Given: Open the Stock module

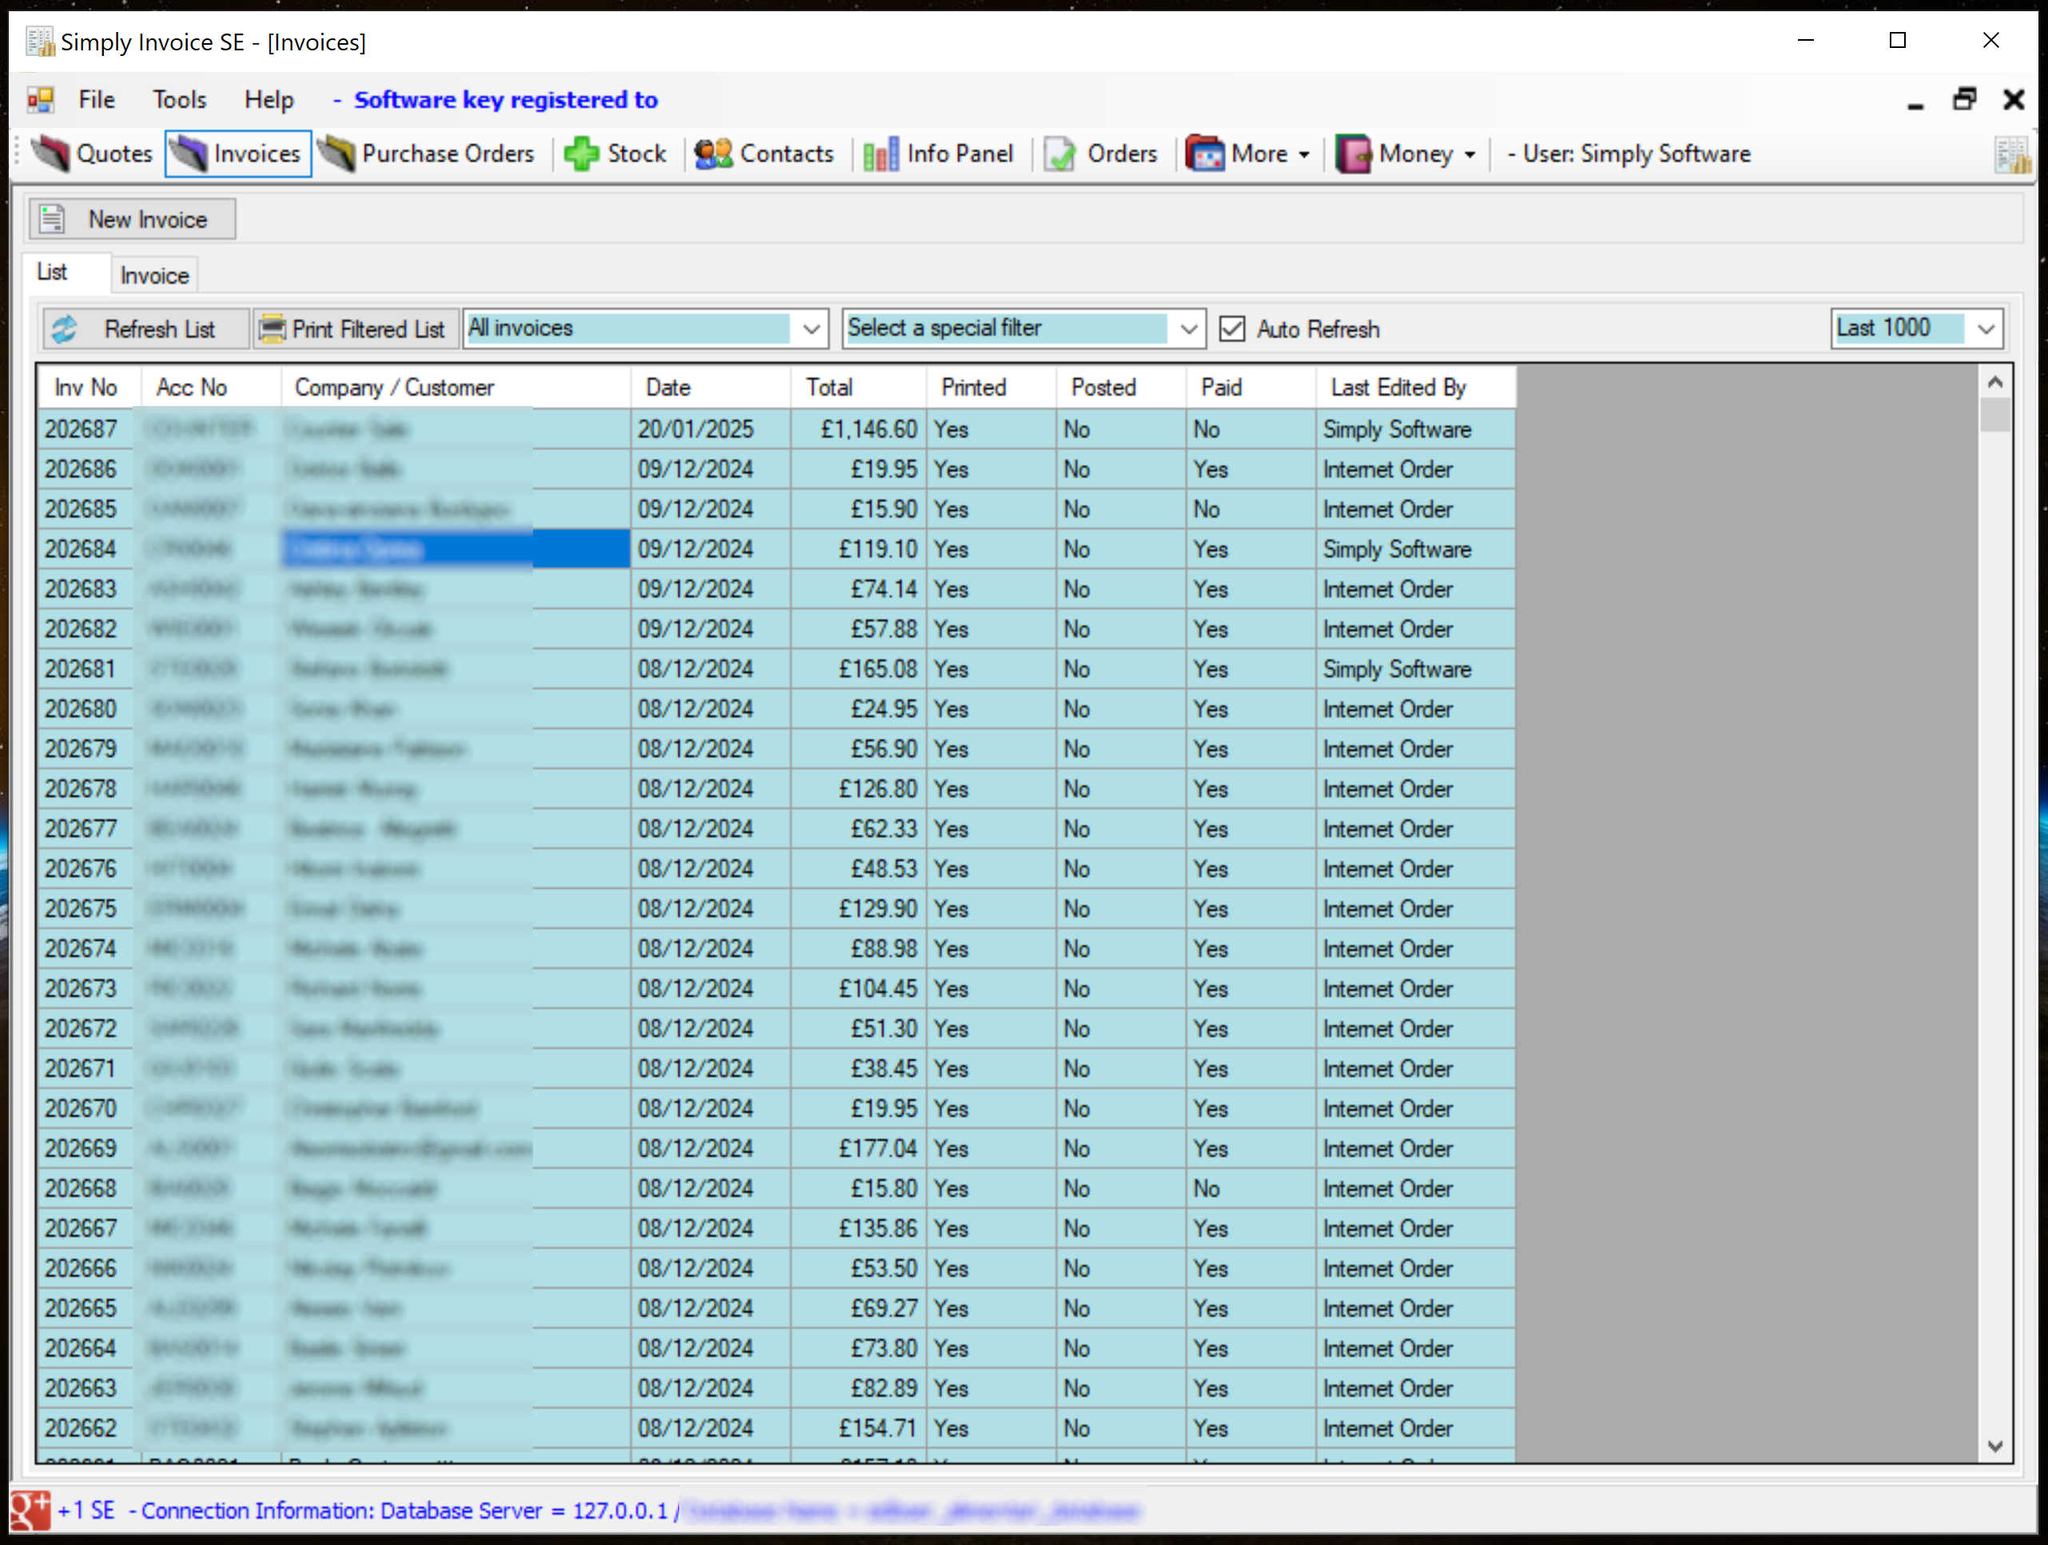Looking at the screenshot, I should coord(615,154).
